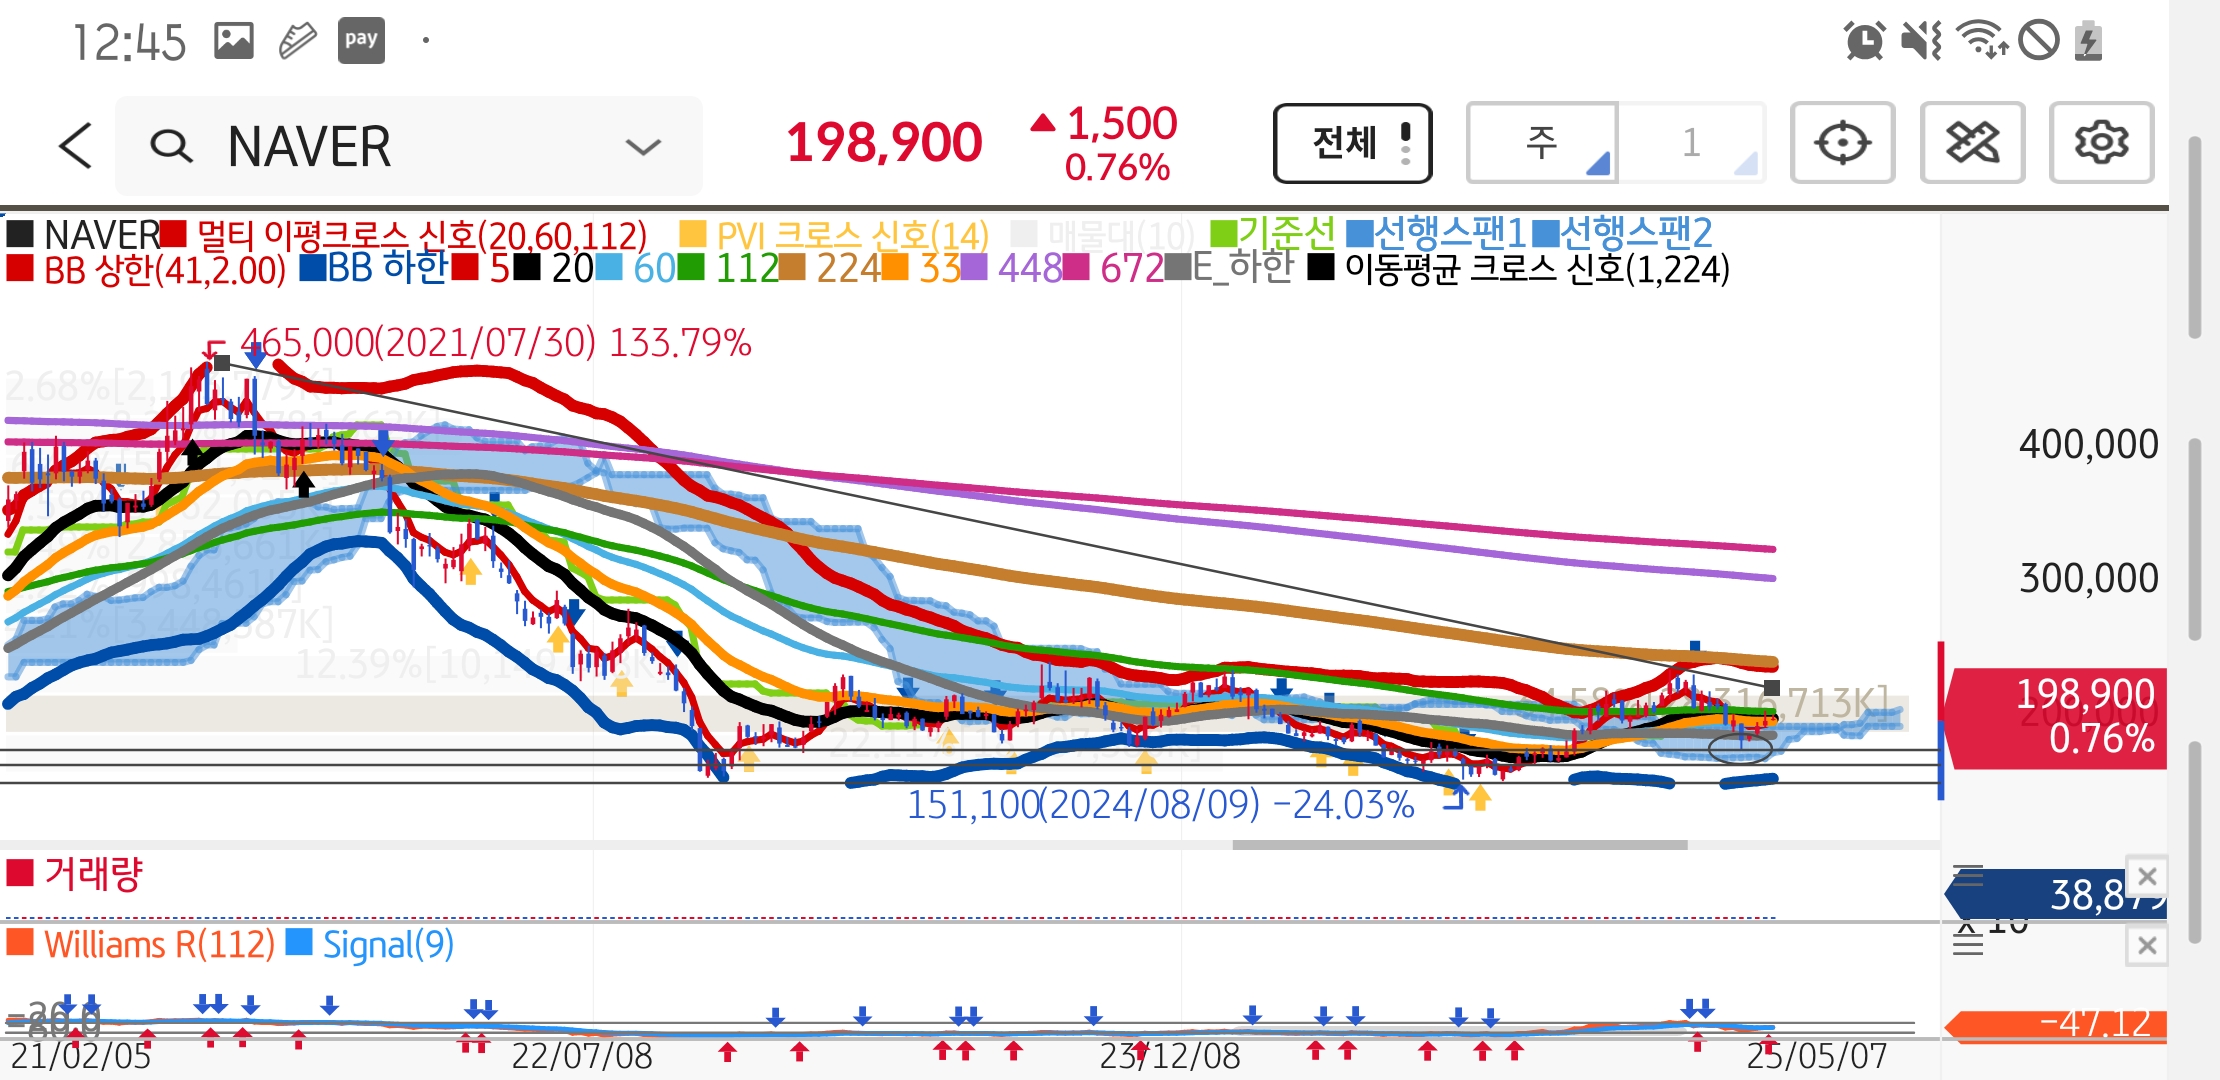Toggle 선행스팬1 legend entry

[x=1436, y=234]
